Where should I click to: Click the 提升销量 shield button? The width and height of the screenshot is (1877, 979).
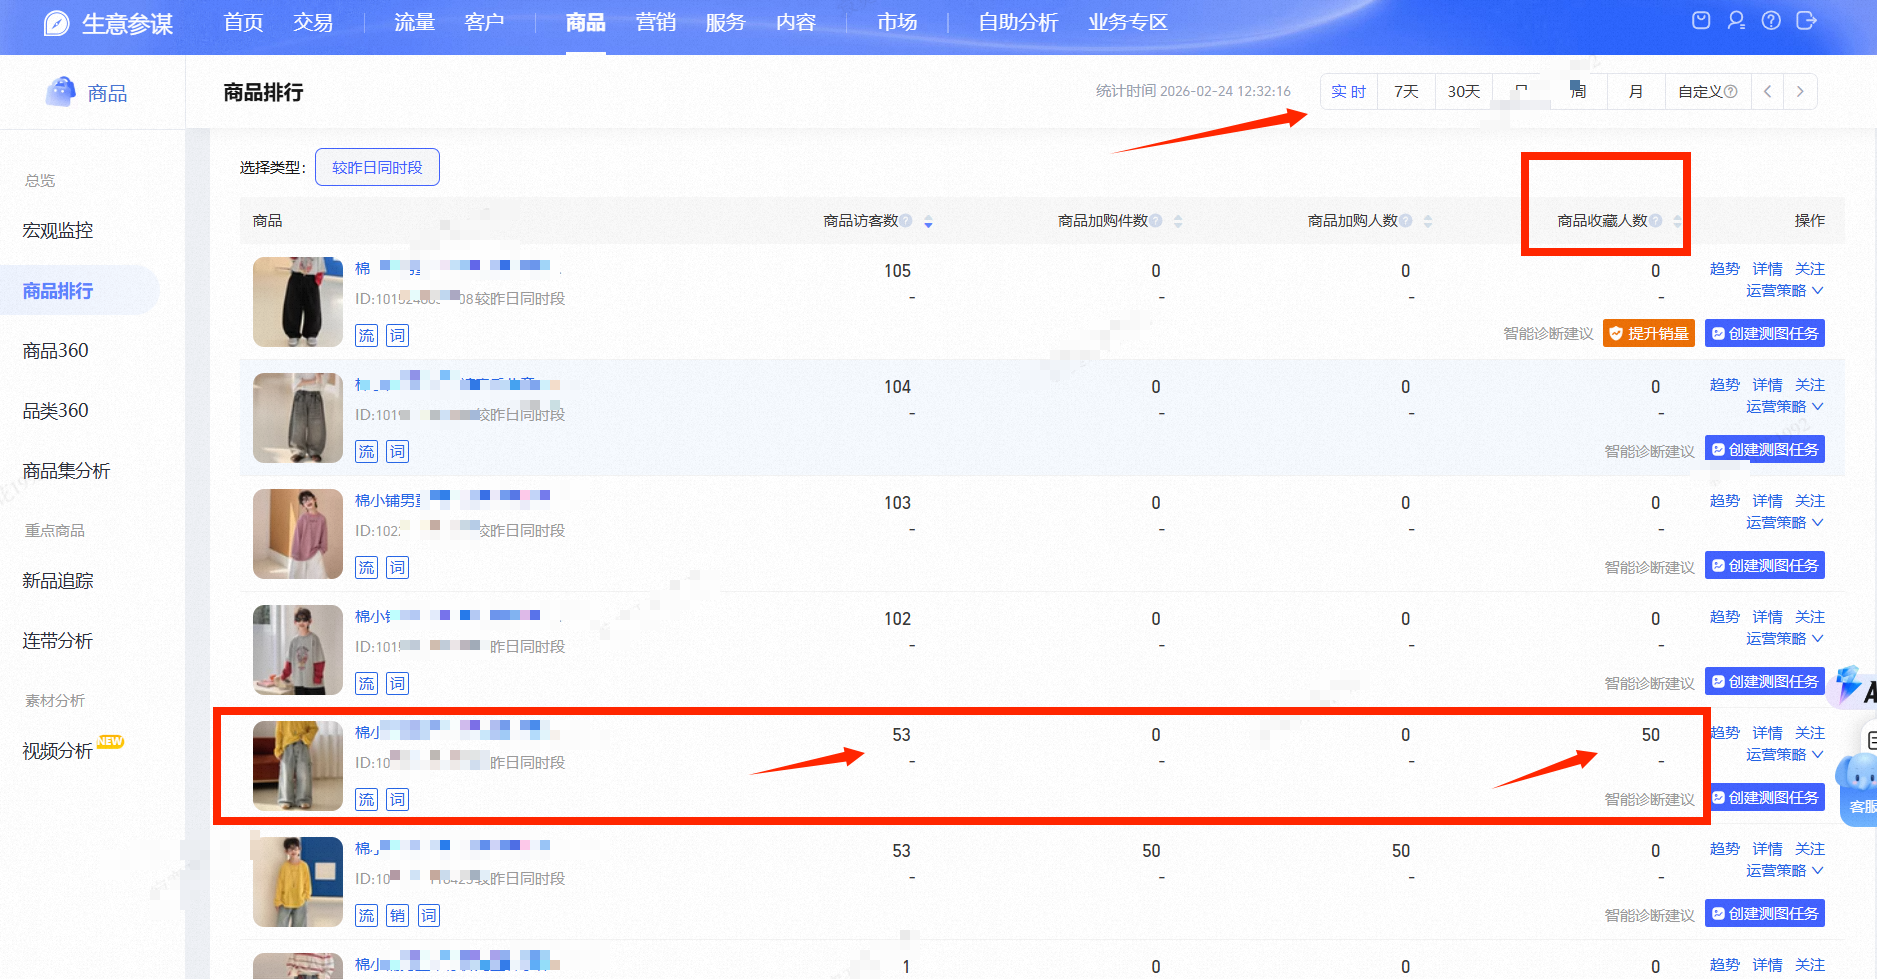click(x=1649, y=333)
